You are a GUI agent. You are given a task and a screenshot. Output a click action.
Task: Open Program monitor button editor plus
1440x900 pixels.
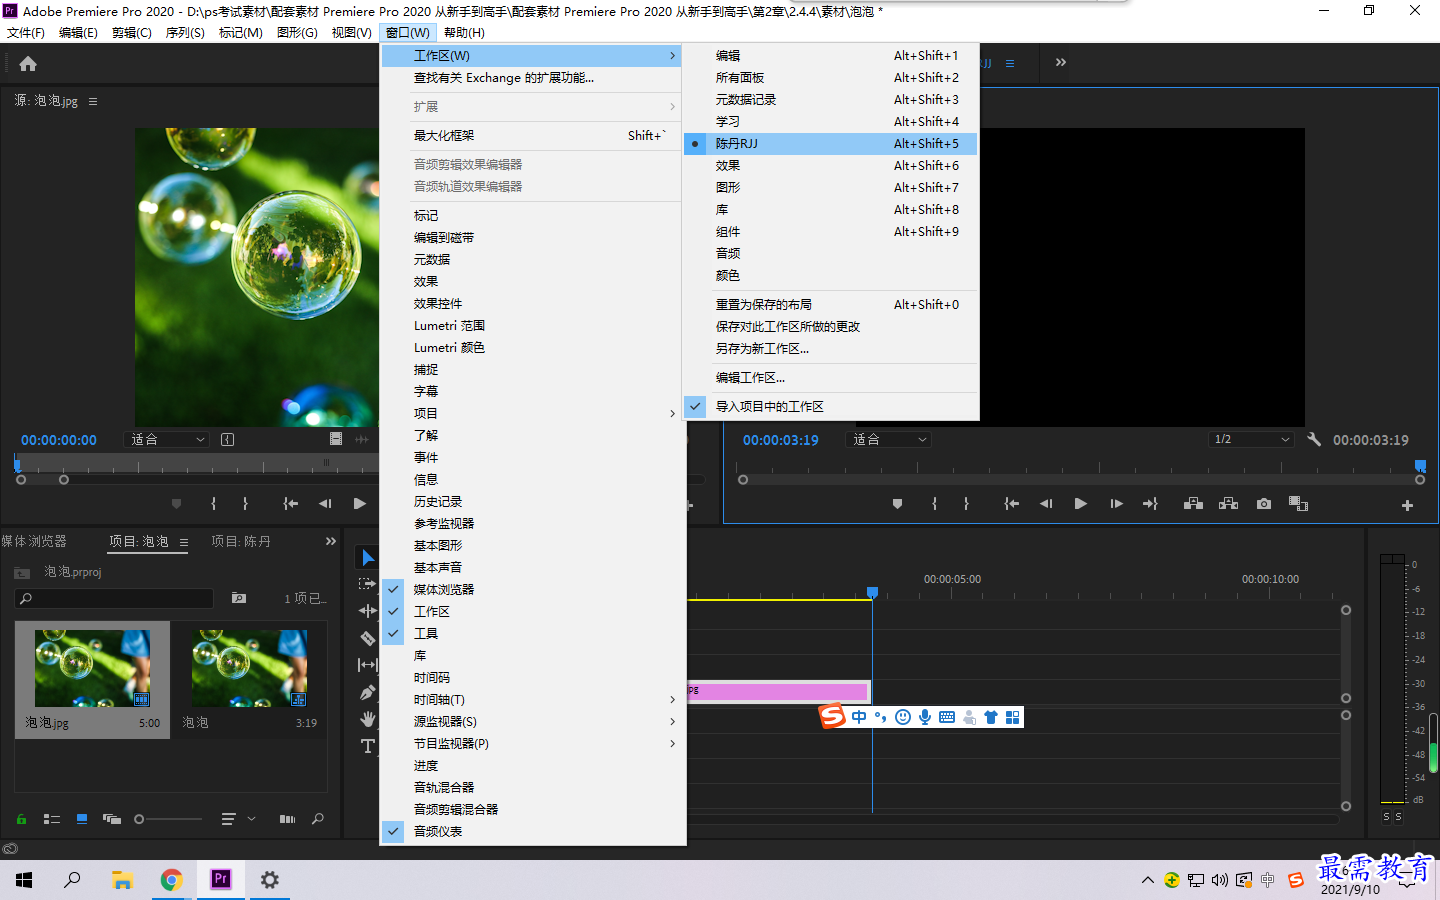click(x=1407, y=506)
